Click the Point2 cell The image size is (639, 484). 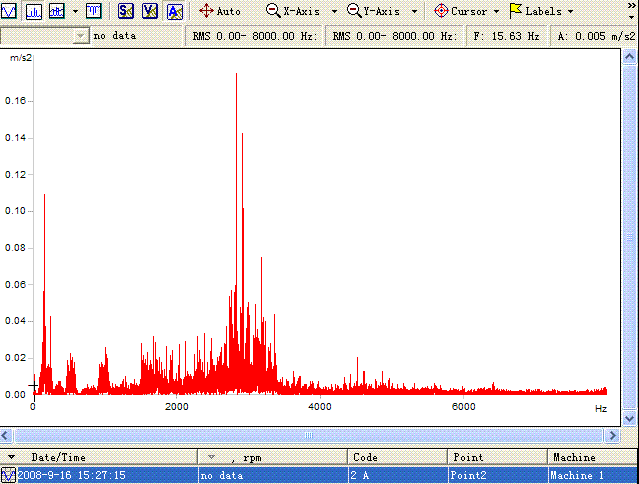tap(498, 475)
